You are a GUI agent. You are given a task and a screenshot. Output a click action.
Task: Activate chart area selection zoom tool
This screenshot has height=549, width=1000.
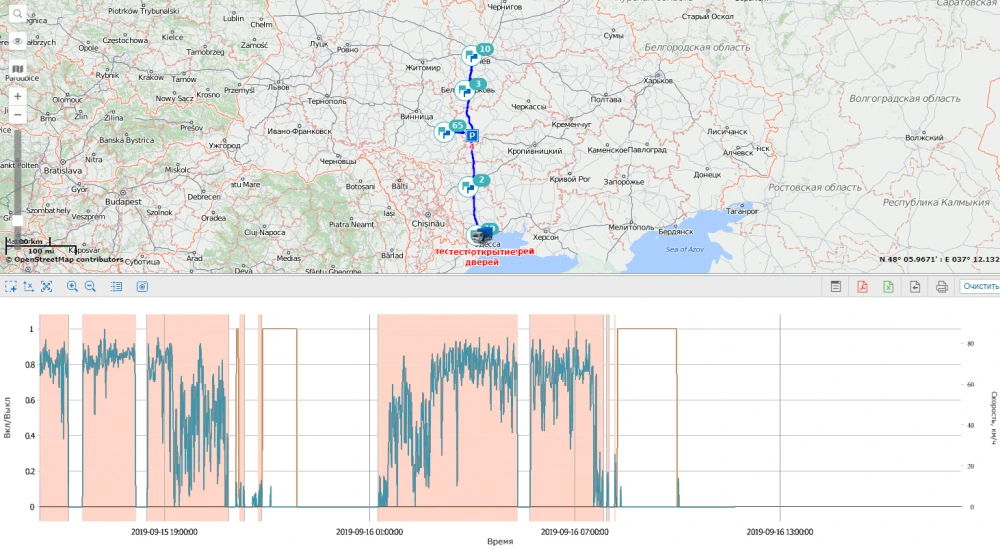[11, 287]
